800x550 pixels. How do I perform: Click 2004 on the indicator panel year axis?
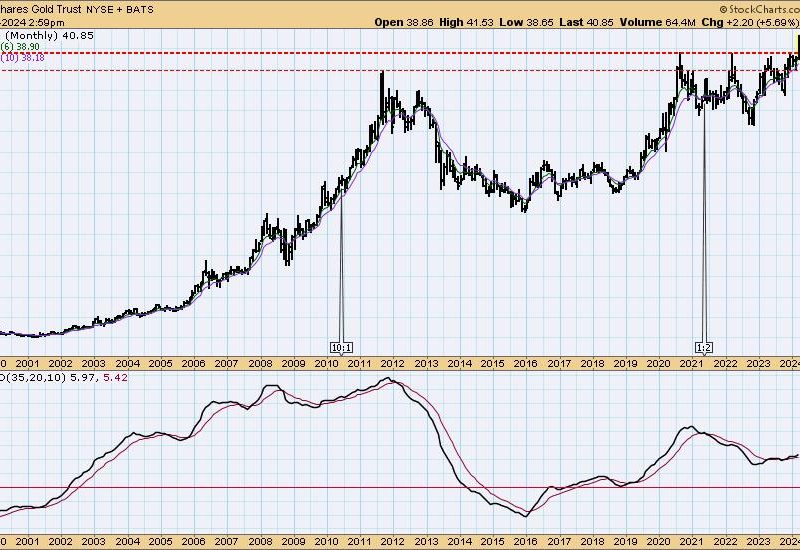pyautogui.click(x=128, y=541)
